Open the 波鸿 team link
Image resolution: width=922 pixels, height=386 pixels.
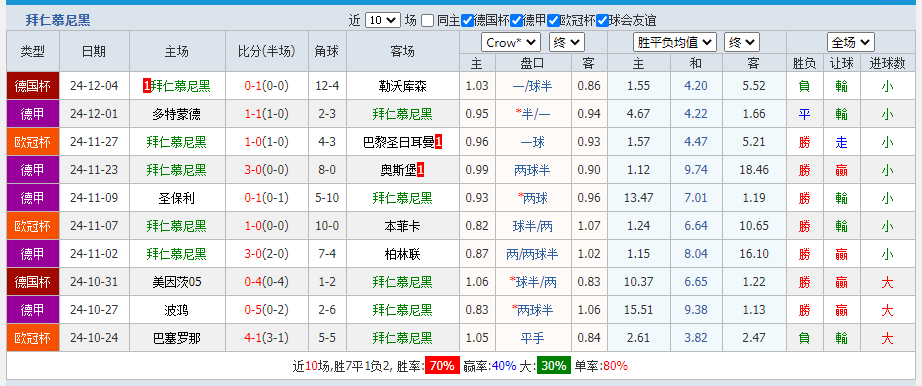(x=176, y=310)
